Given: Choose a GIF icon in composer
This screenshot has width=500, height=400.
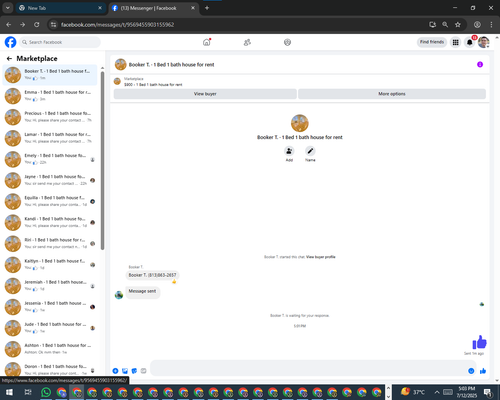Looking at the screenshot, I should tap(143, 371).
